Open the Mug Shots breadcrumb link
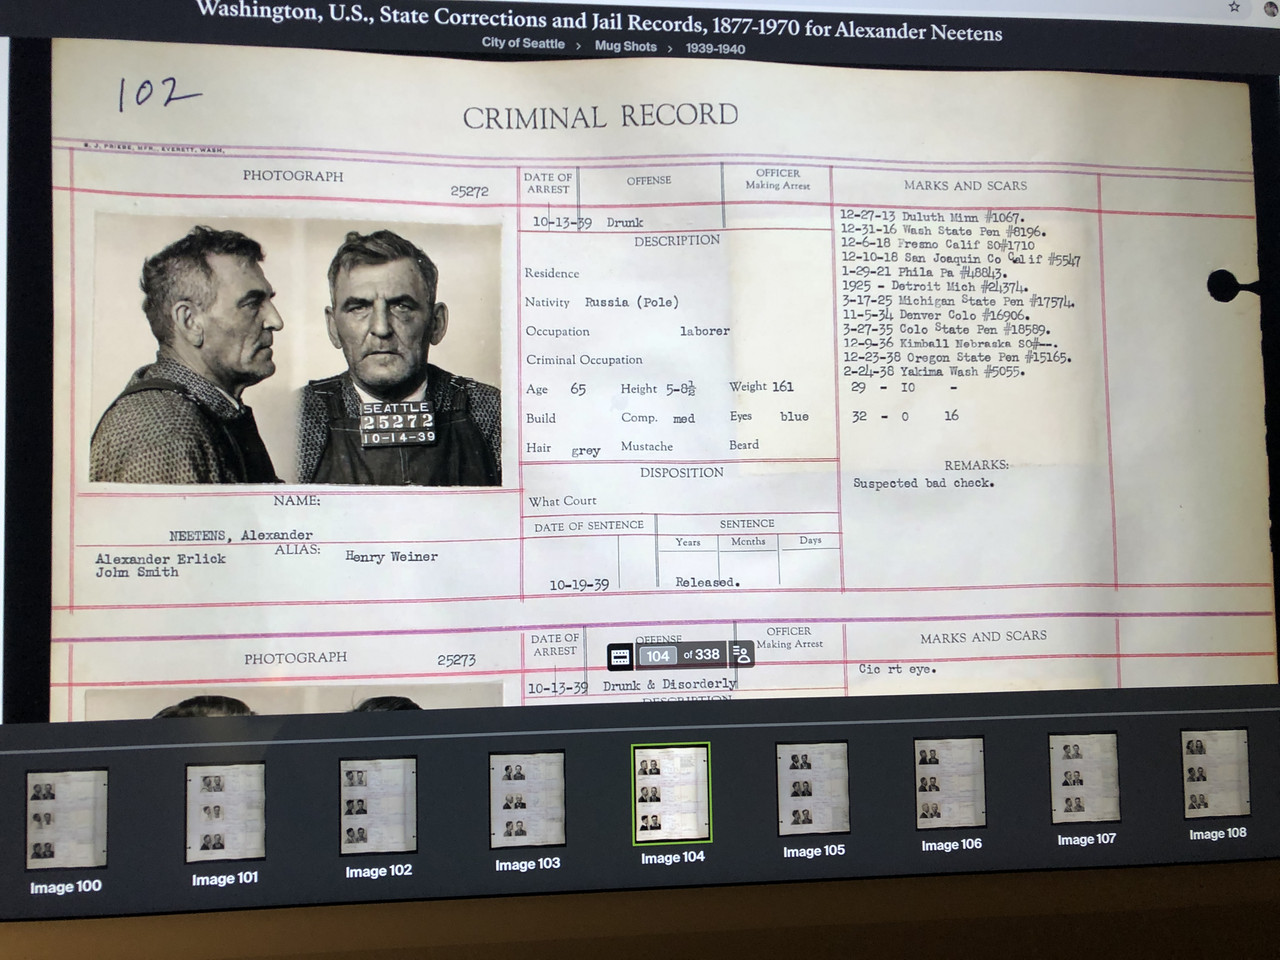 [x=626, y=46]
